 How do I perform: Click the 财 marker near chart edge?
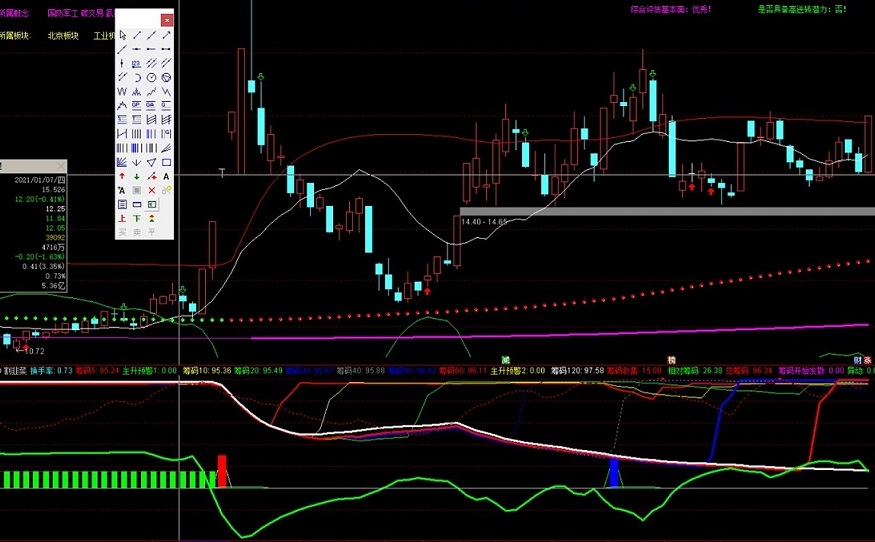858,361
